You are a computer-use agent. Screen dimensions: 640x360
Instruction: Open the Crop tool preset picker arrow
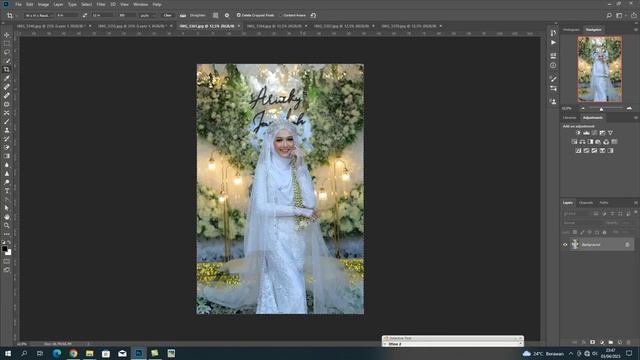tap(17, 15)
